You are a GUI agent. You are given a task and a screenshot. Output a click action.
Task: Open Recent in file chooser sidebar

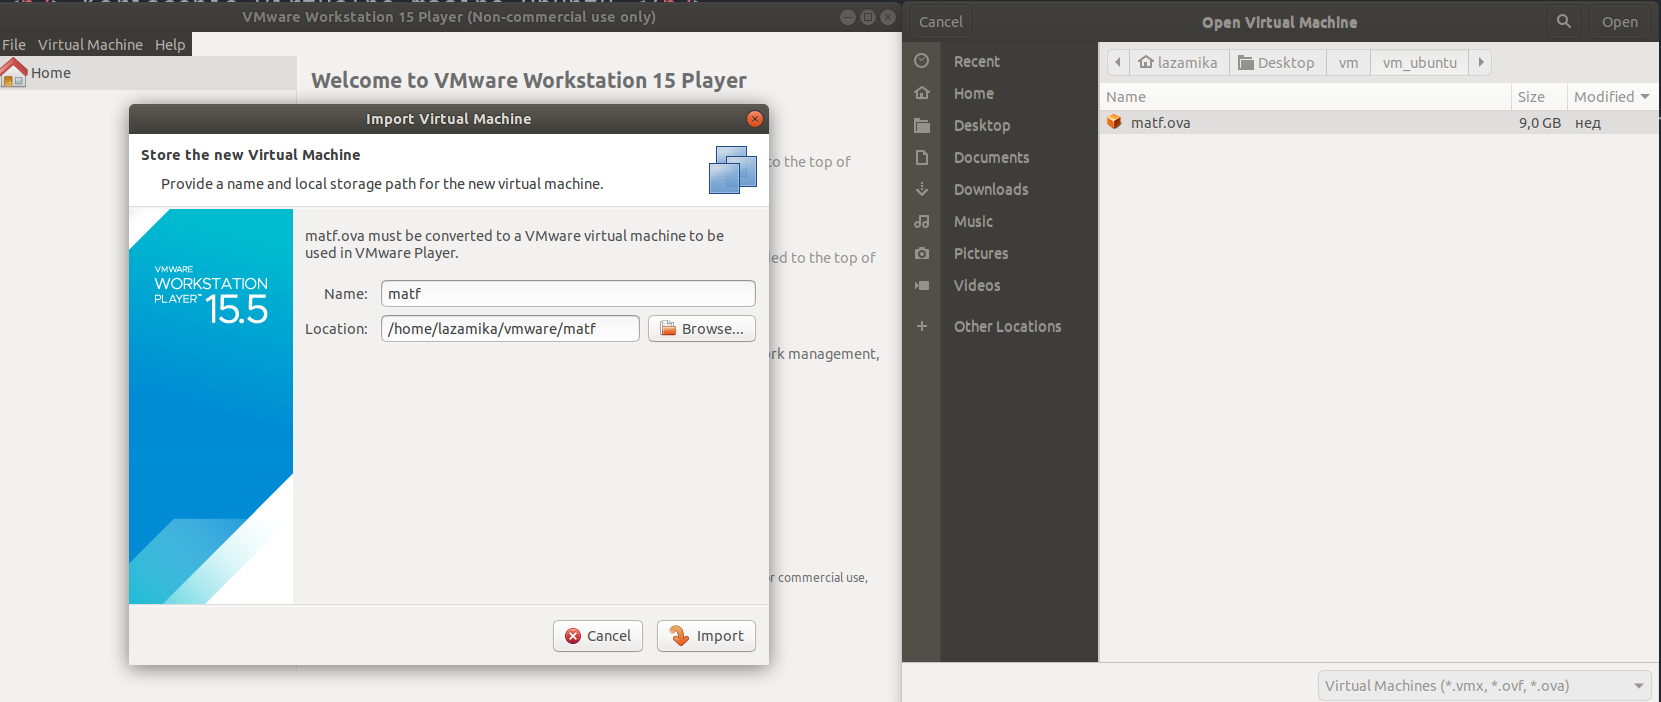point(976,61)
